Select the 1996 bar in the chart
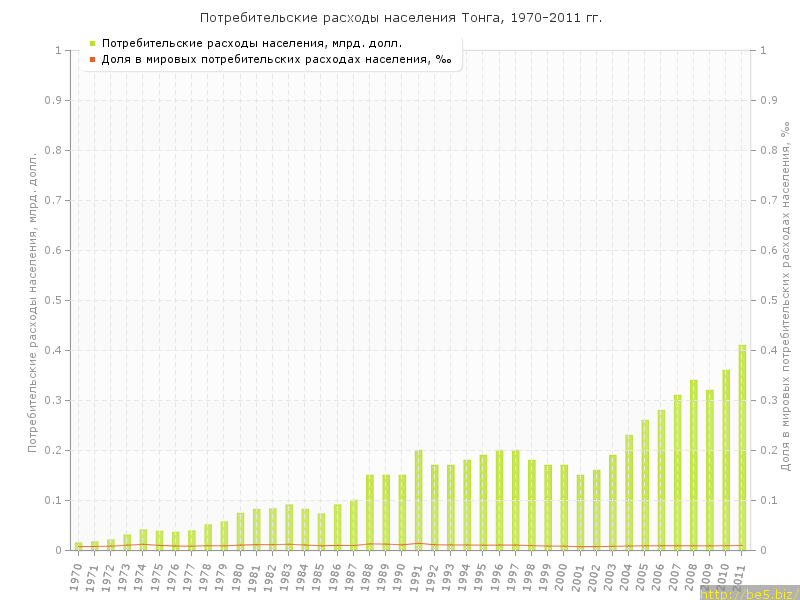800x600 pixels. click(499, 500)
